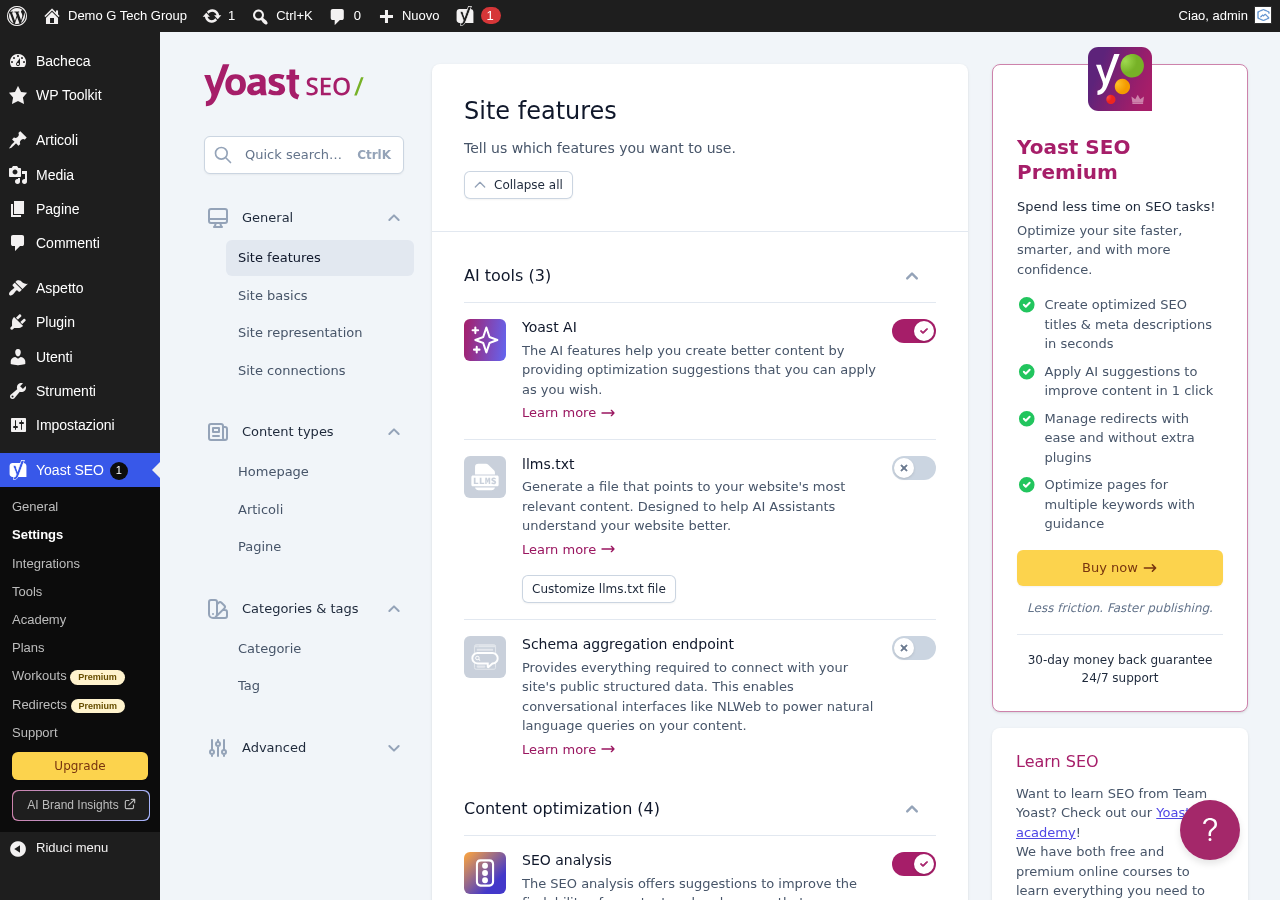Viewport: 1280px width, 900px height.
Task: Click the Yoast SEO logo
Action: click(283, 85)
